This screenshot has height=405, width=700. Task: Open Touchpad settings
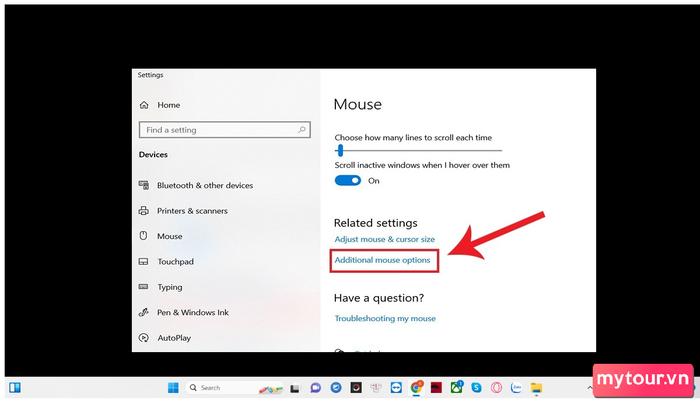pos(175,262)
